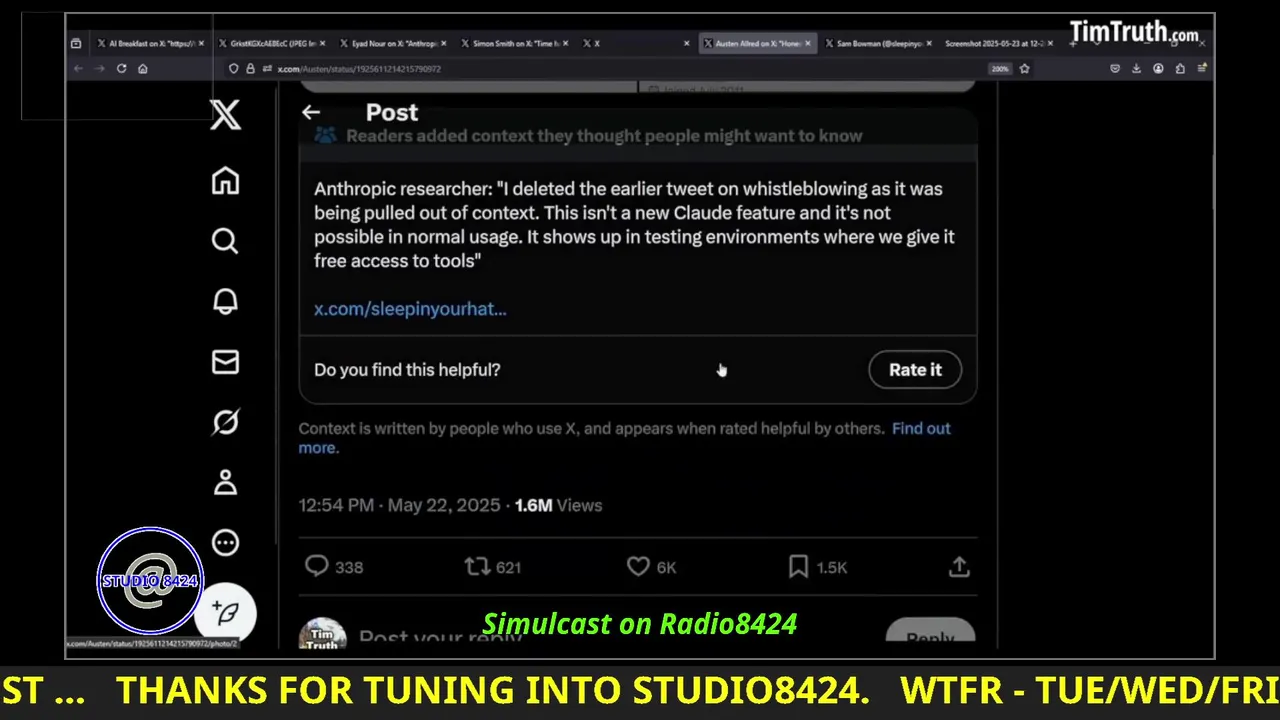Click the Post your reply field
Viewport: 1280px width, 720px height.
tap(440, 636)
